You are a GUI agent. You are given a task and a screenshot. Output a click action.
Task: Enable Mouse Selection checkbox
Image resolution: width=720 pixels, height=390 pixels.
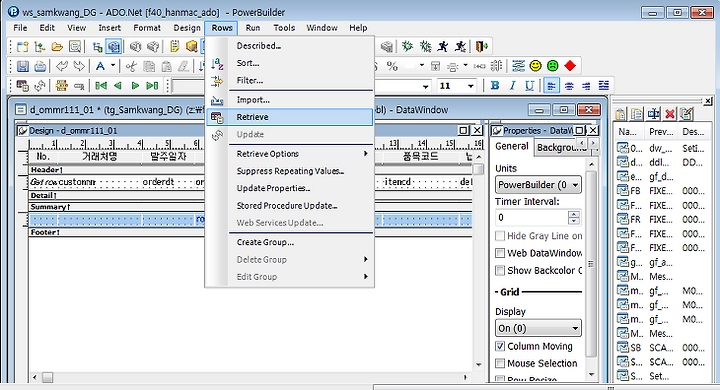[x=500, y=363]
